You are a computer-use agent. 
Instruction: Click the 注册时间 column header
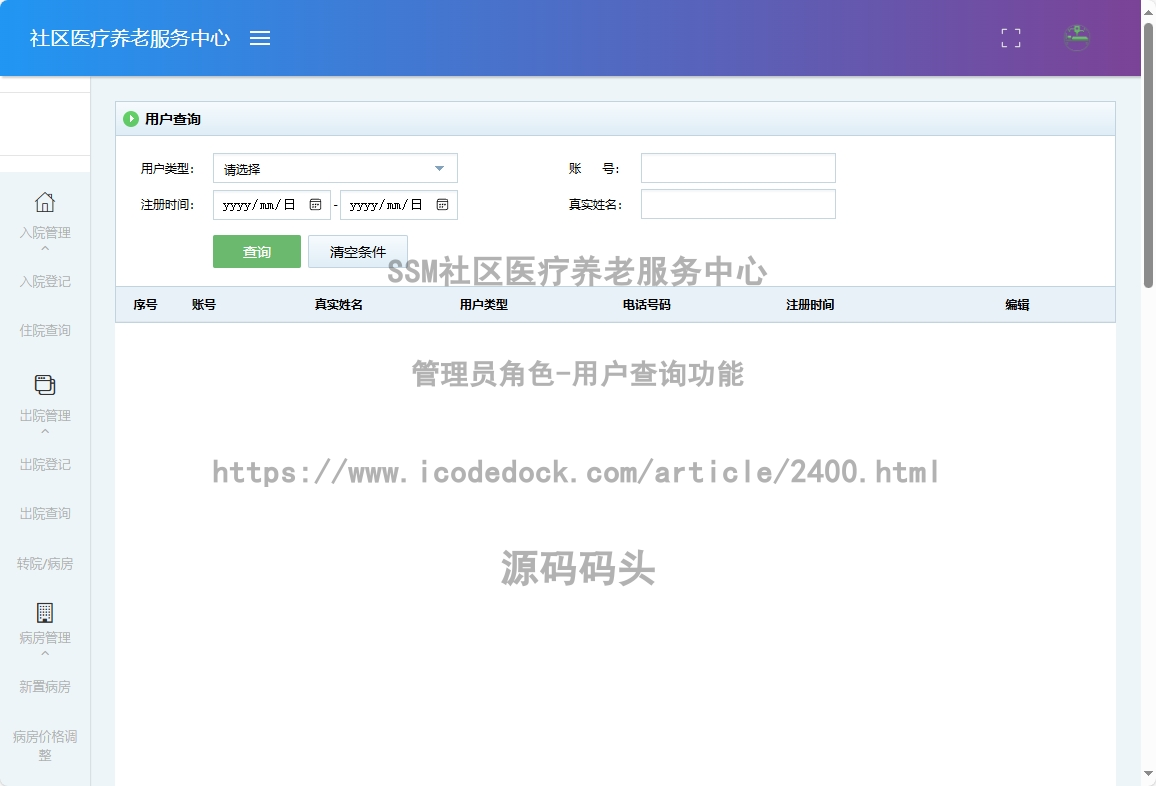pyautogui.click(x=809, y=305)
